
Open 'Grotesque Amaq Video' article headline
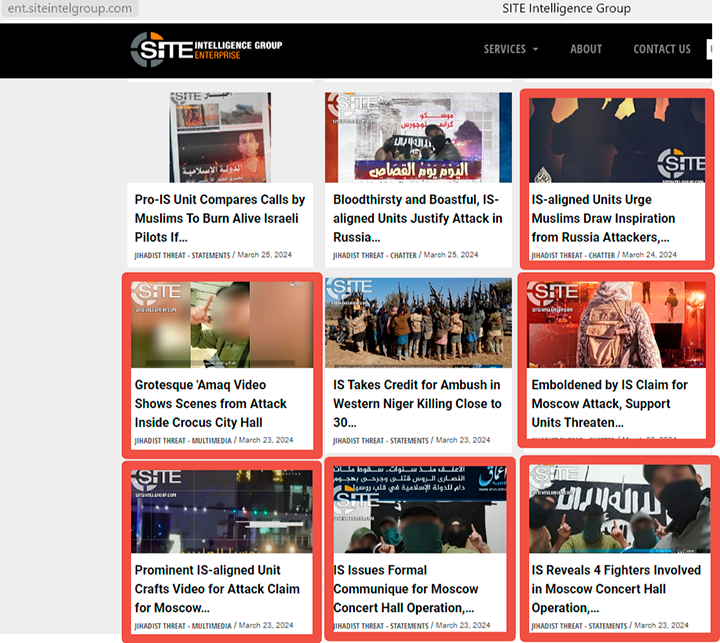tap(211, 403)
